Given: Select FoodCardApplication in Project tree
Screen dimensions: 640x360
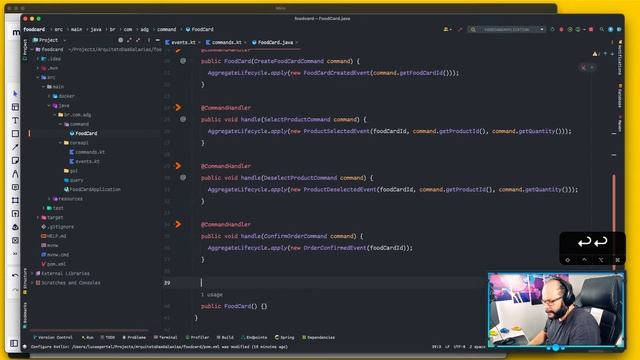Looking at the screenshot, I should tap(92, 189).
